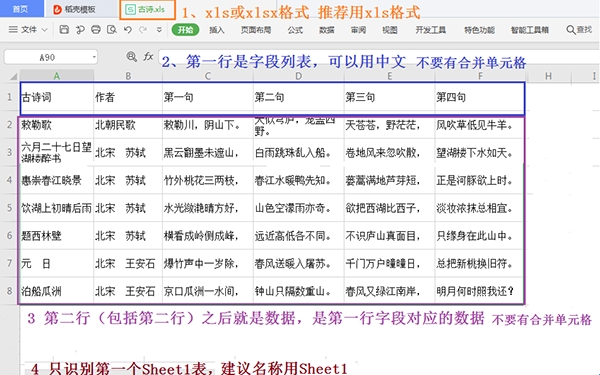The height and width of the screenshot is (375, 600).
Task: Click the zoom magnifier beside fx
Action: click(x=131, y=57)
